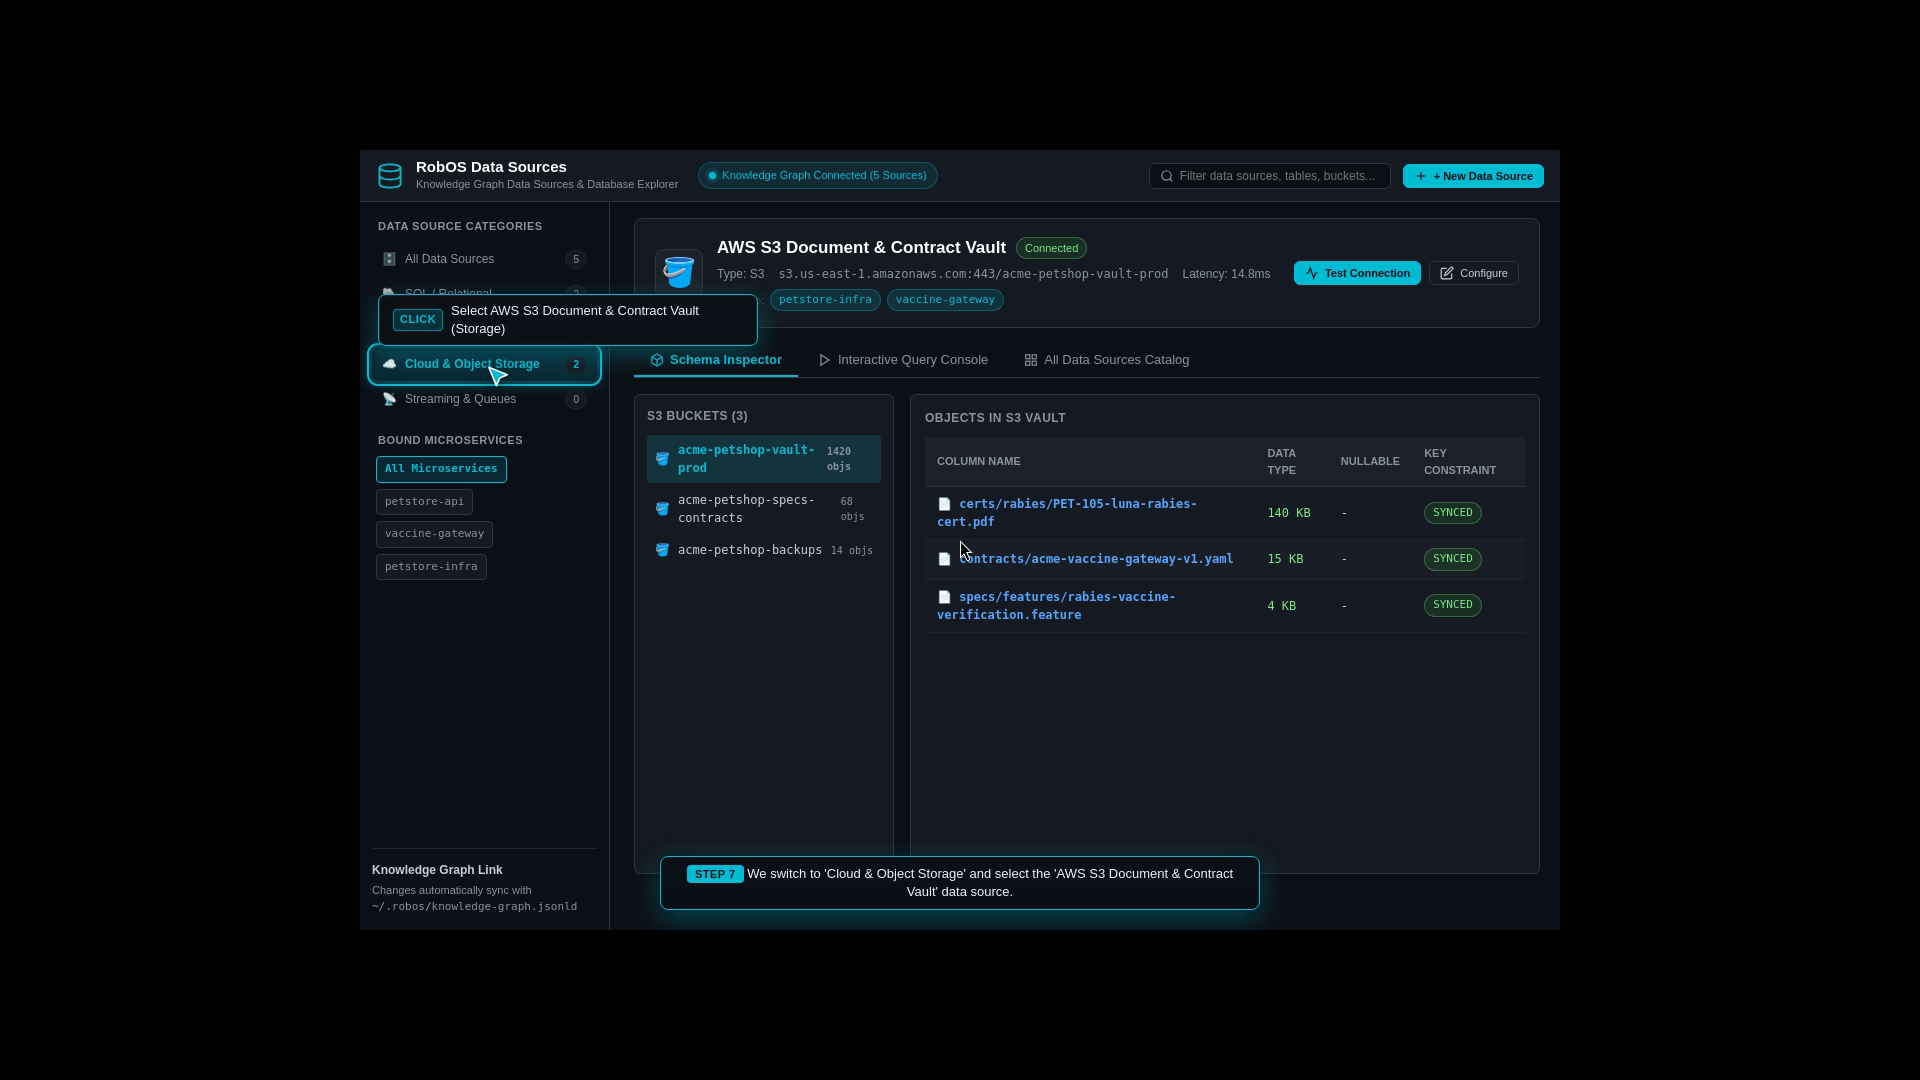The width and height of the screenshot is (1920, 1080).
Task: Click the search magnifier icon in filter box
Action: point(1167,176)
